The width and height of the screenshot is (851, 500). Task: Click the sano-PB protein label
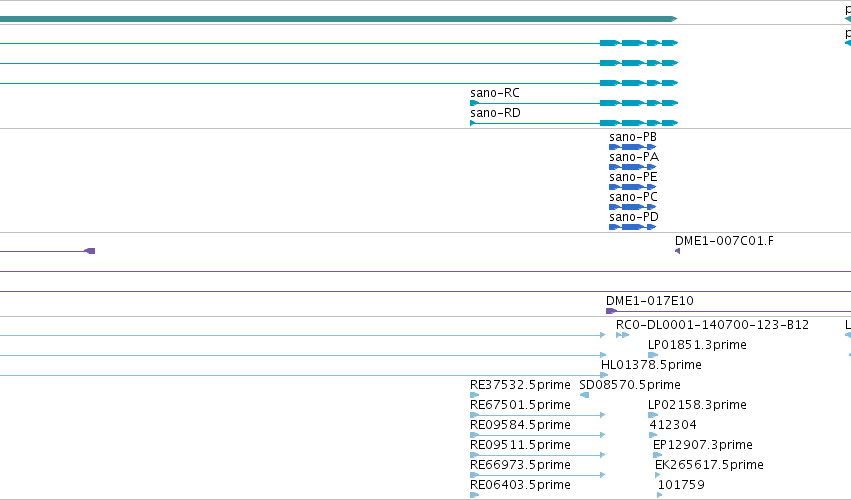(633, 137)
